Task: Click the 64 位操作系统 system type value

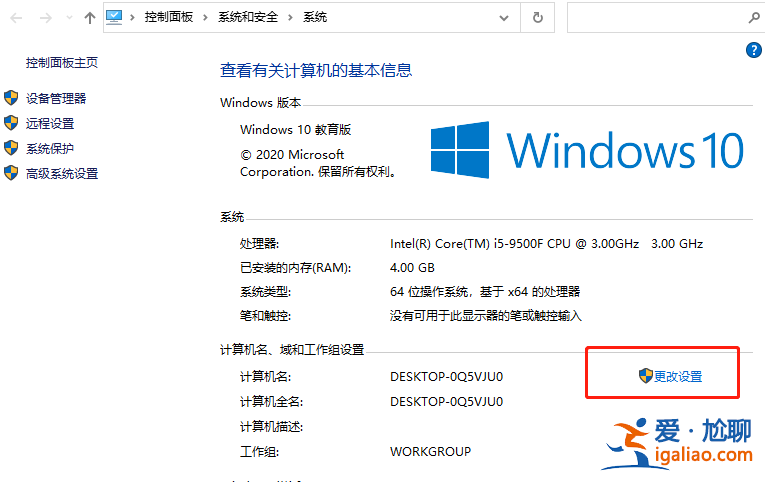Action: tap(485, 292)
